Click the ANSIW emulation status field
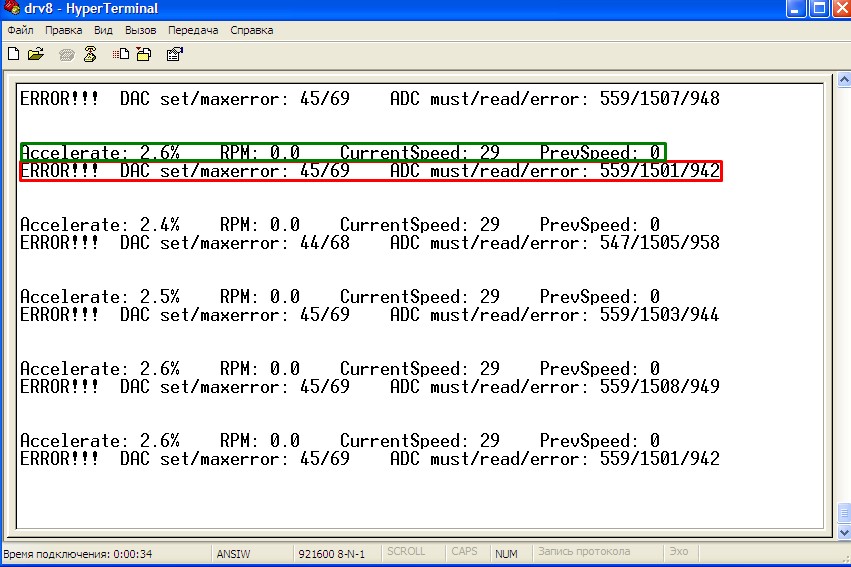 click(233, 554)
